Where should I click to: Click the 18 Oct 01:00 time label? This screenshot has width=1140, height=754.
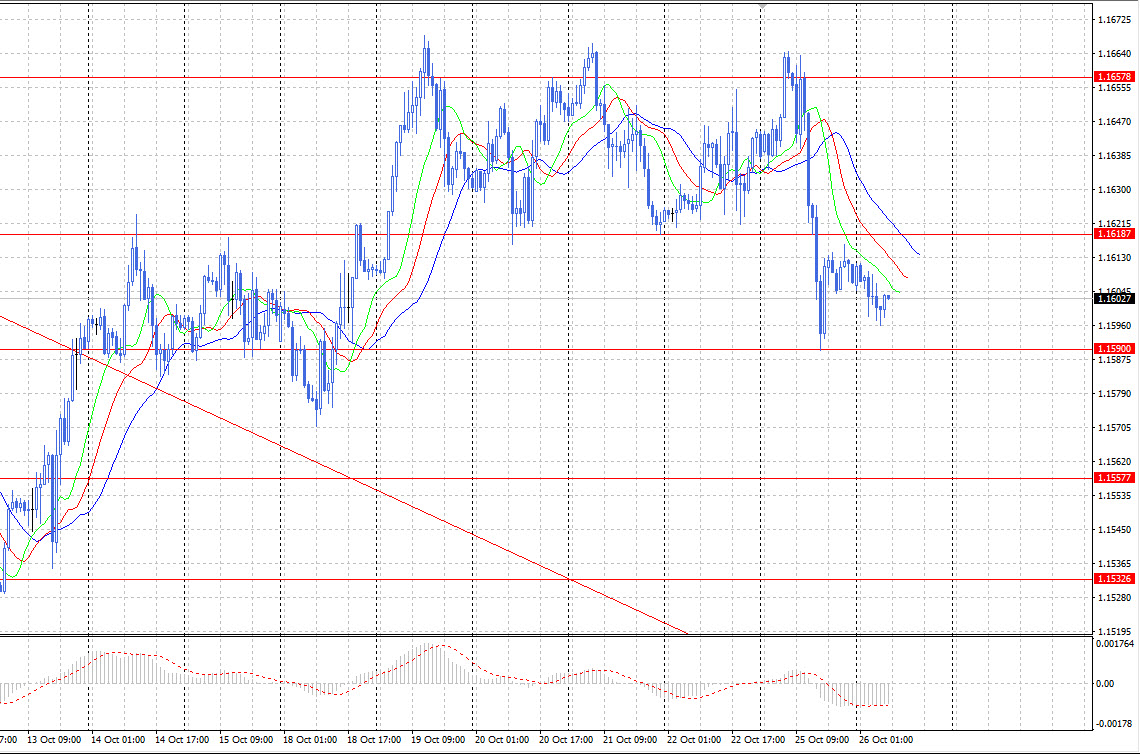tap(310, 739)
